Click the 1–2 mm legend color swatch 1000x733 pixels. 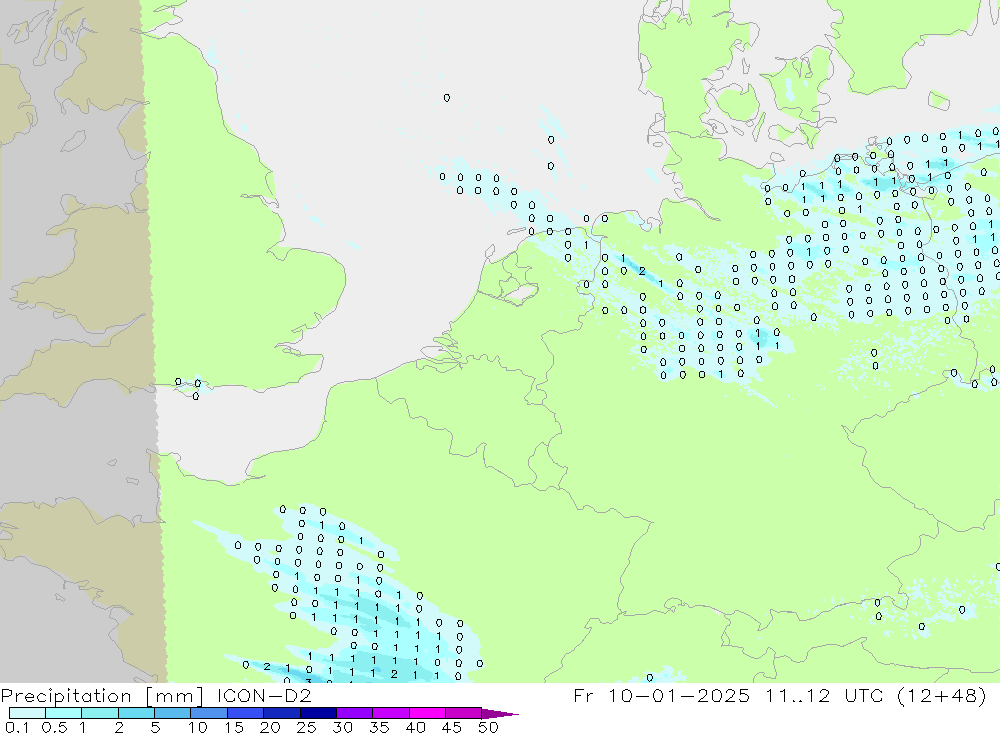tap(99, 713)
